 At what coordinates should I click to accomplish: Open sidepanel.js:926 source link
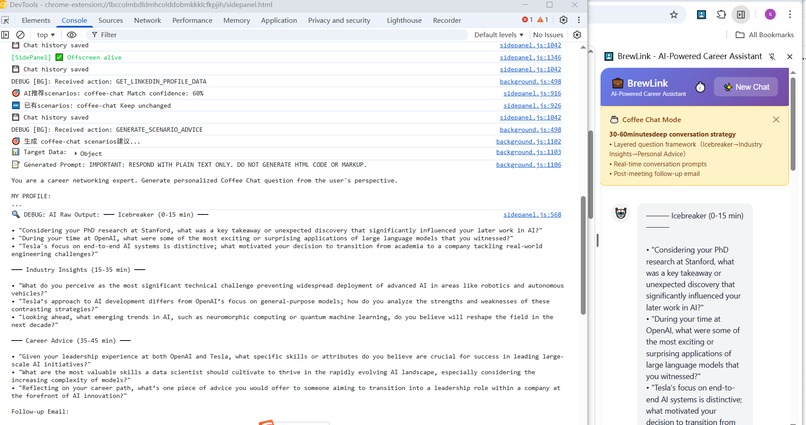coord(532,105)
